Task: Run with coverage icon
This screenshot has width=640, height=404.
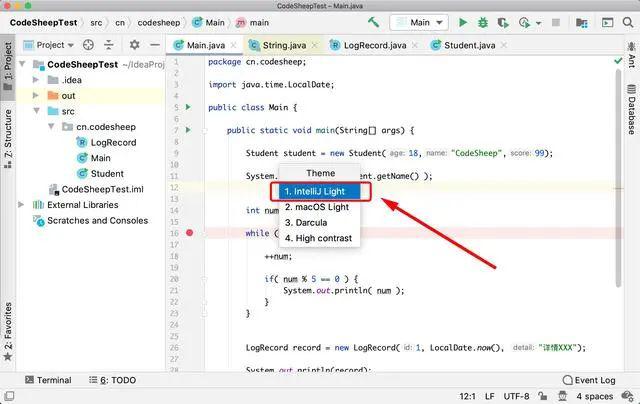Action: (503, 23)
